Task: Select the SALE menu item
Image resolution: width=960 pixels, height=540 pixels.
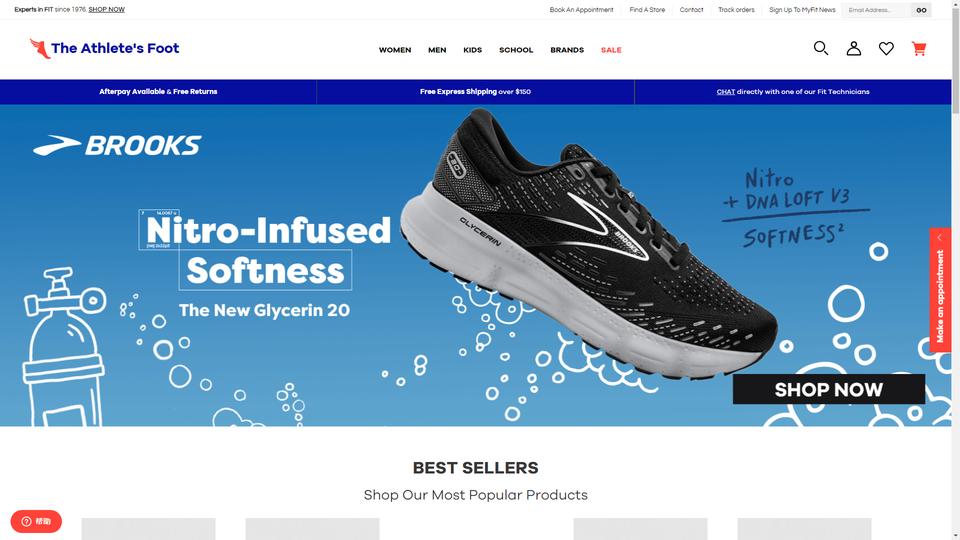Action: [611, 50]
